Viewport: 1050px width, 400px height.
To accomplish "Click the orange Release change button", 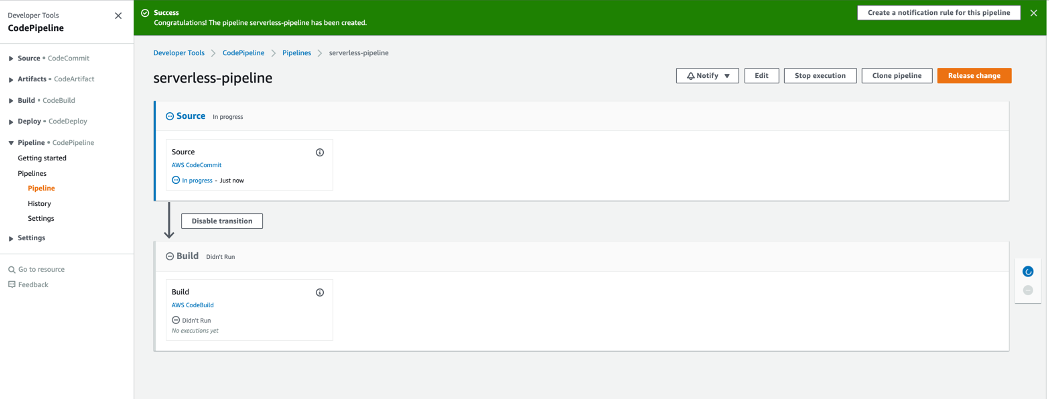I will point(974,76).
